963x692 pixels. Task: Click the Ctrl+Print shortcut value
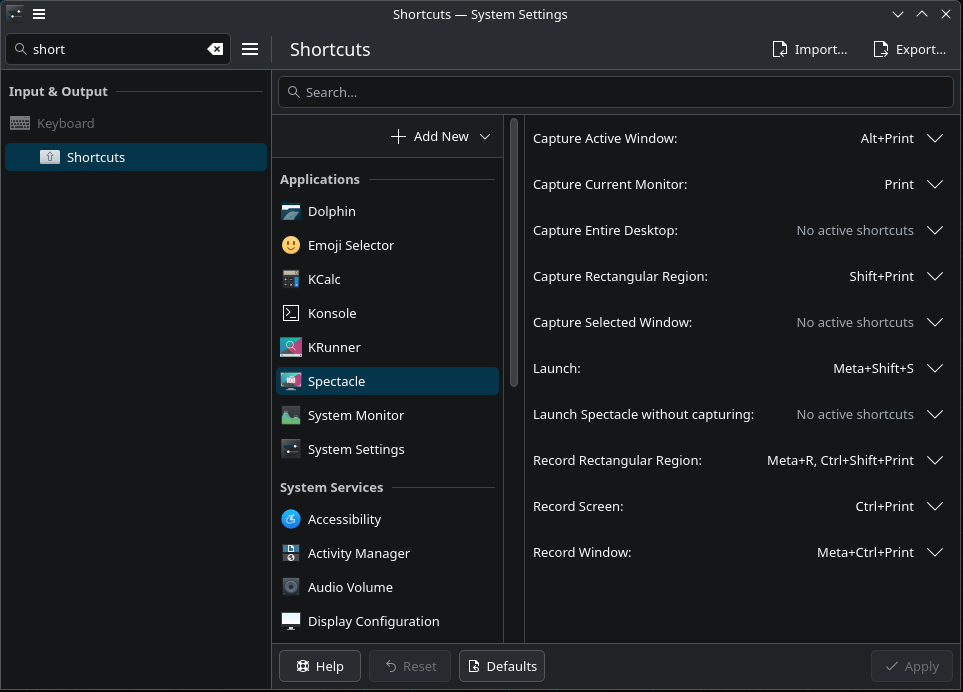pyautogui.click(x=884, y=507)
